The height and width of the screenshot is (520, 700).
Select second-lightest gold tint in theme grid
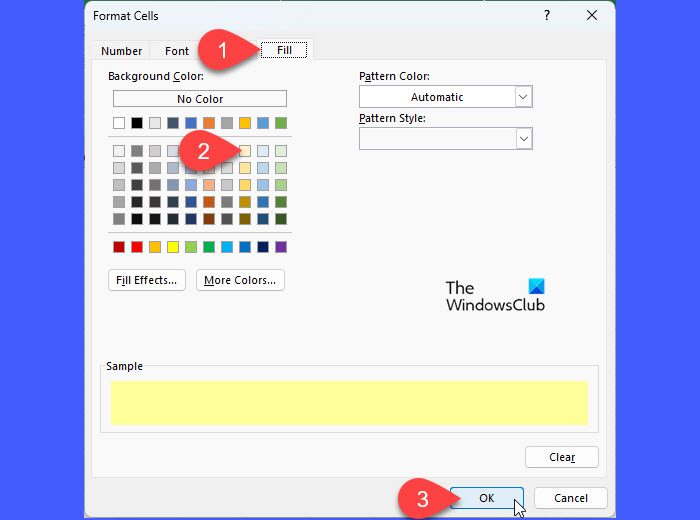point(245,168)
